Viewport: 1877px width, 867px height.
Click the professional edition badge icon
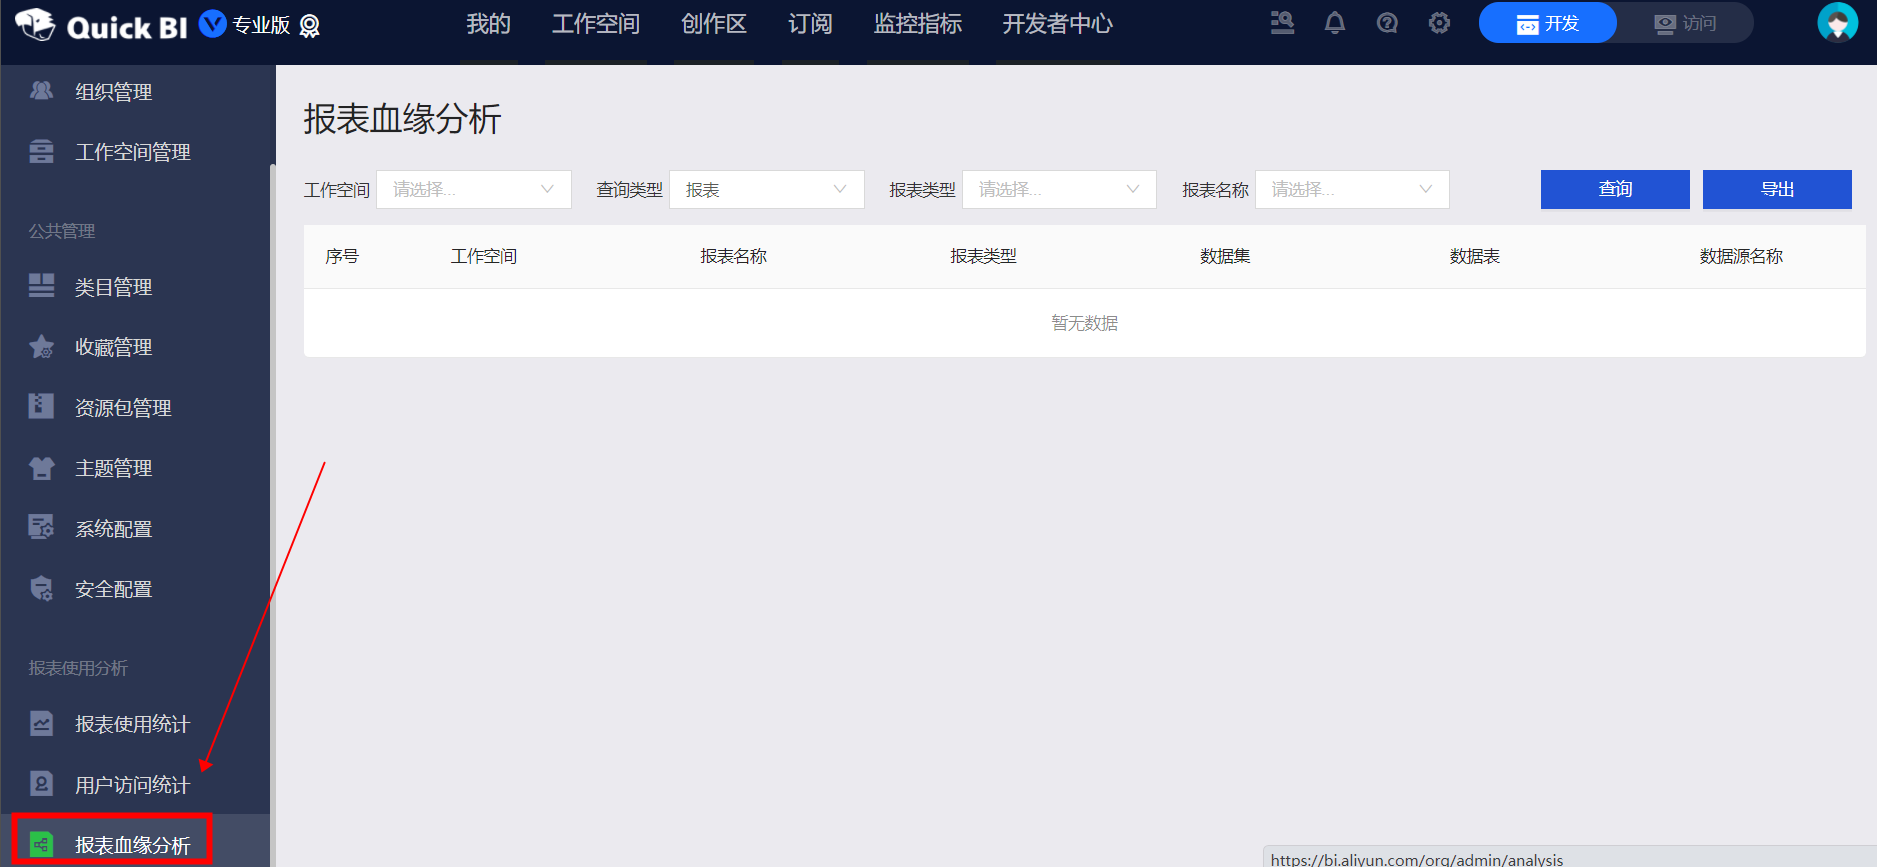click(310, 26)
